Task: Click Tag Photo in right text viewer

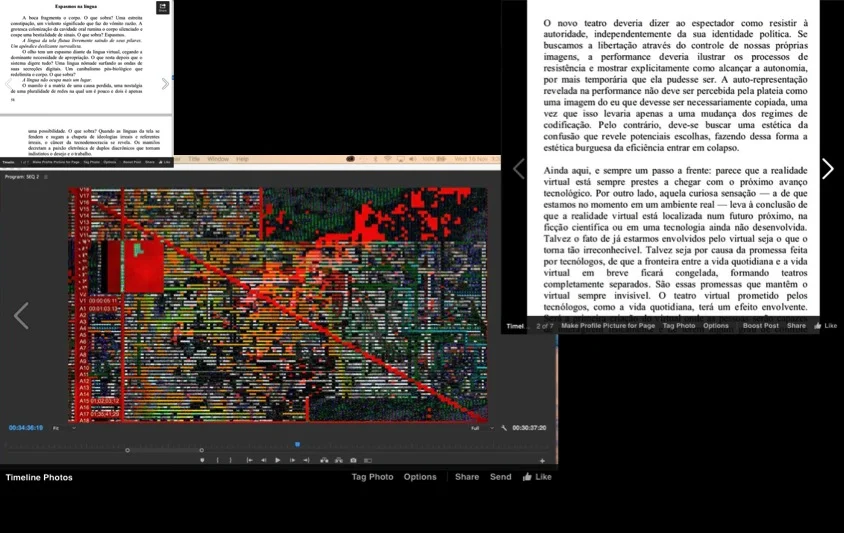Action: tap(679, 326)
